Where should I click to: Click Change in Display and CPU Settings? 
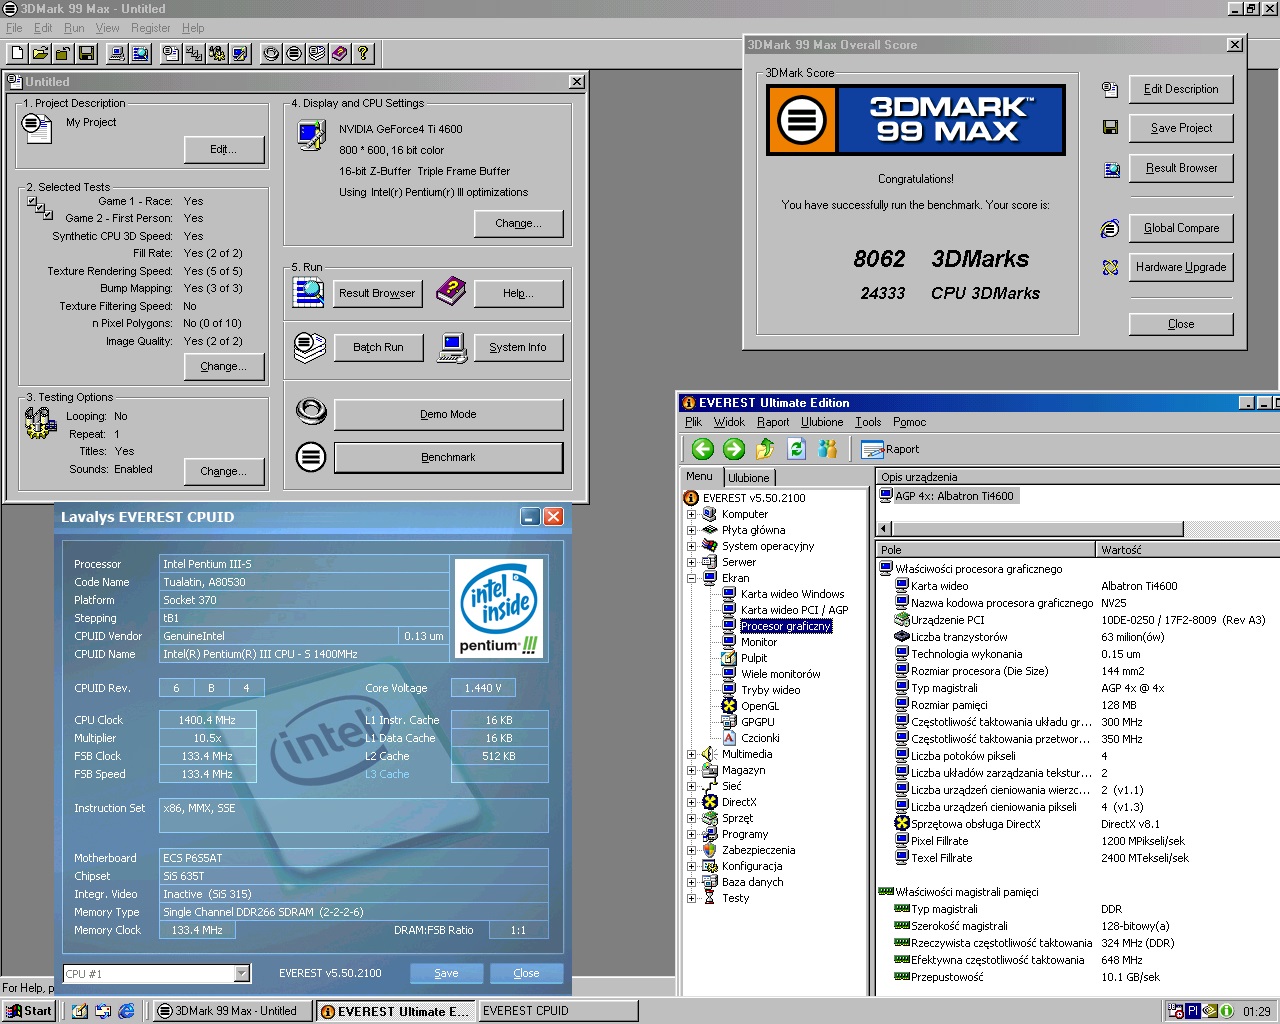[518, 224]
